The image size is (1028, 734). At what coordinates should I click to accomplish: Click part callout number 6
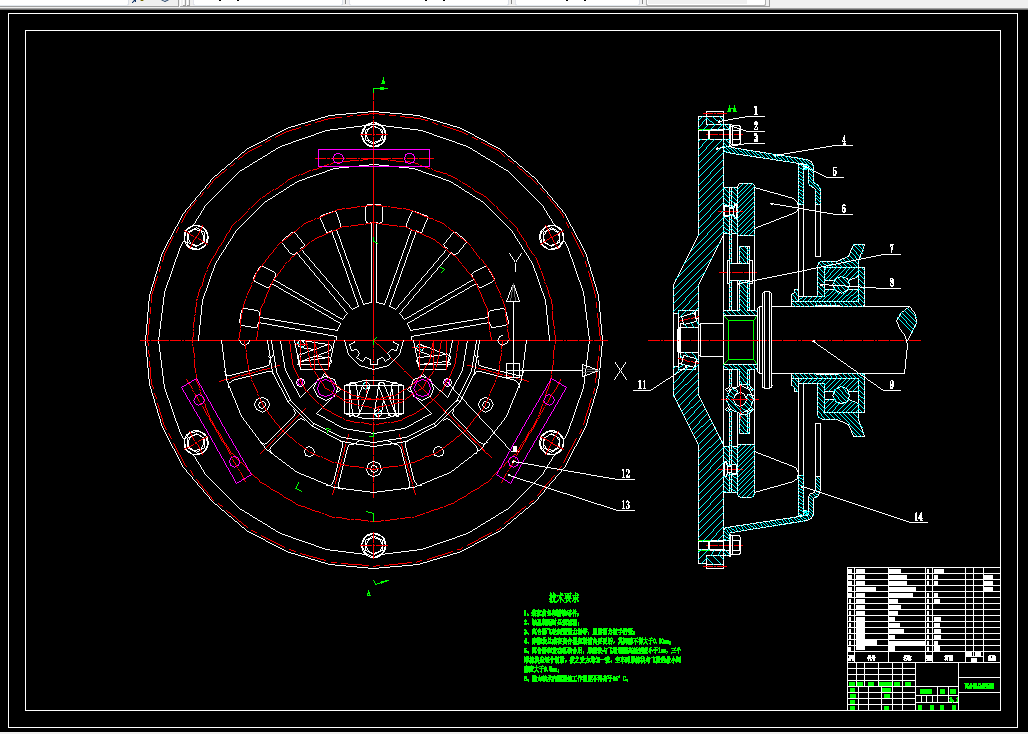click(844, 209)
